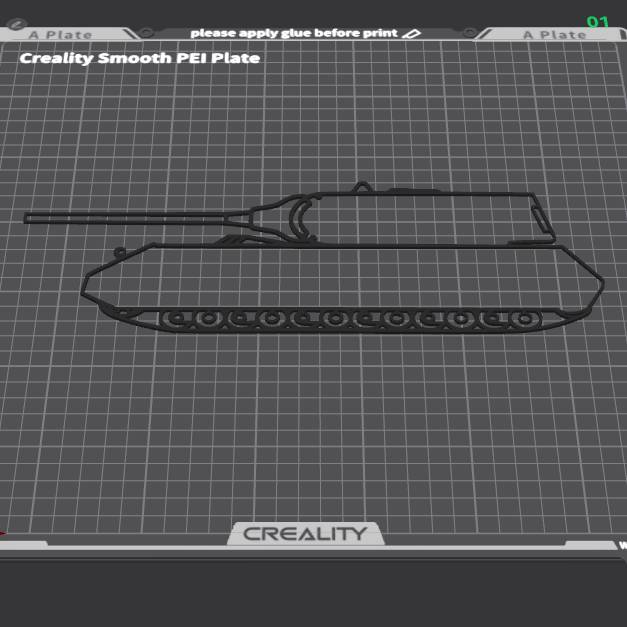Image resolution: width=627 pixels, height=627 pixels.
Task: Click the rightmost road wheel of the tank
Action: click(x=523, y=319)
